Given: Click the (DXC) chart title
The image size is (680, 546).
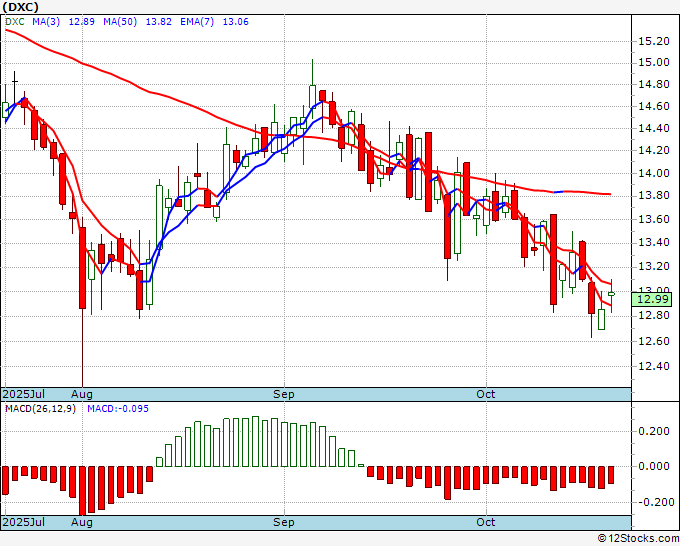Looking at the screenshot, I should (x=20, y=7).
